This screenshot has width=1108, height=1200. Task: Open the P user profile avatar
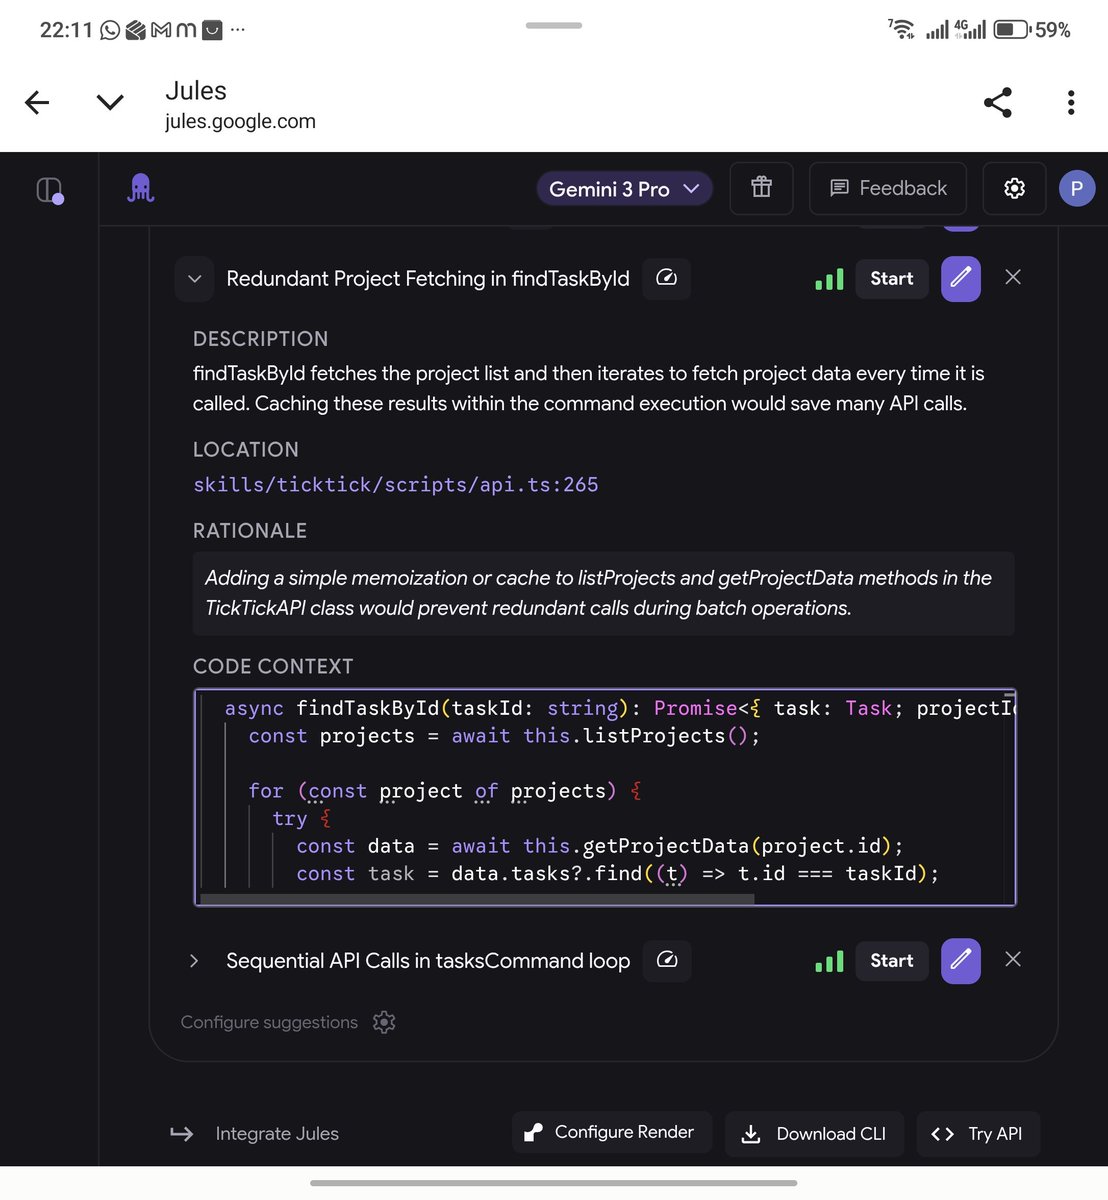[1077, 188]
